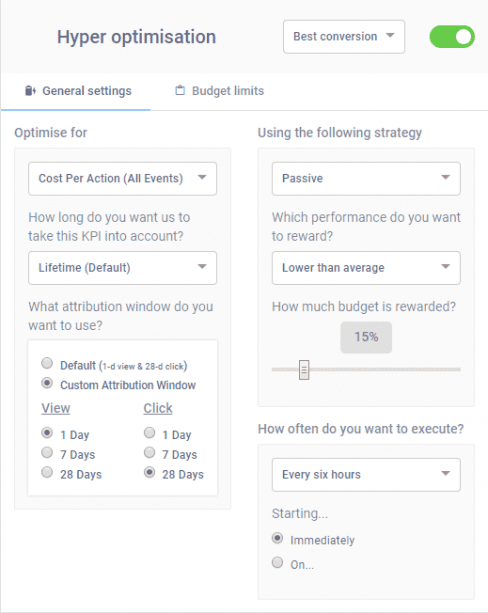The height and width of the screenshot is (613, 488).
Task: Select 7 Days under View
Action: pos(47,452)
